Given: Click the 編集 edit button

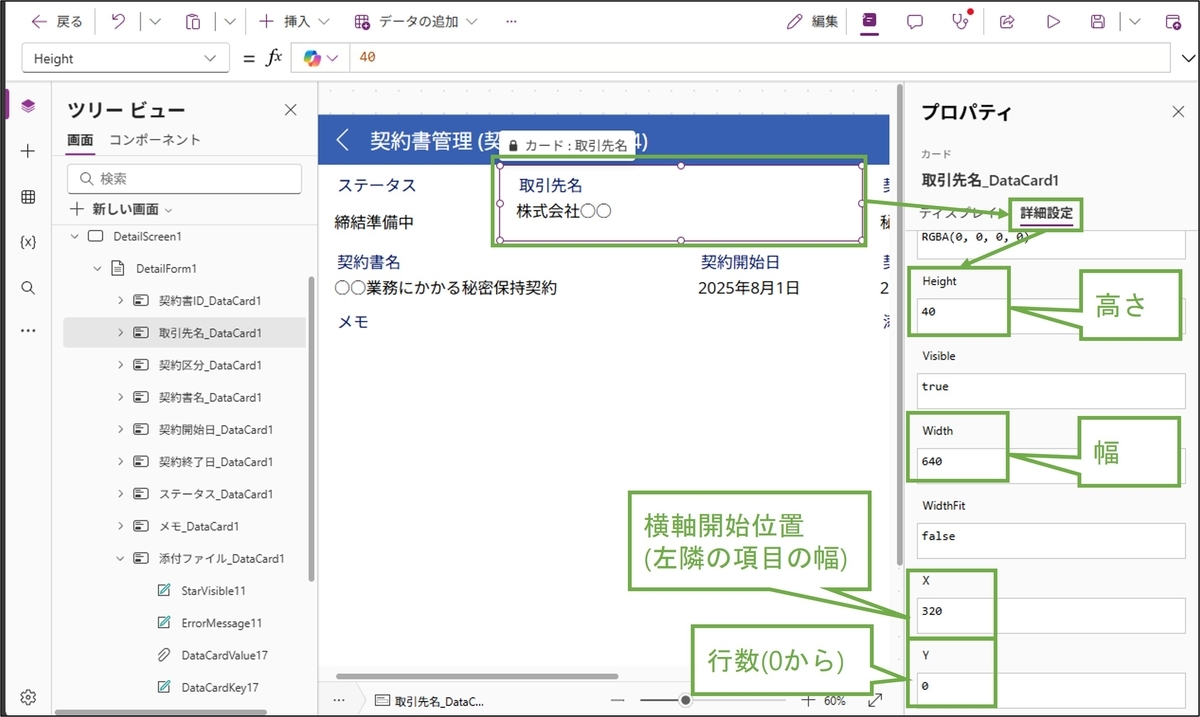Looking at the screenshot, I should 812,21.
